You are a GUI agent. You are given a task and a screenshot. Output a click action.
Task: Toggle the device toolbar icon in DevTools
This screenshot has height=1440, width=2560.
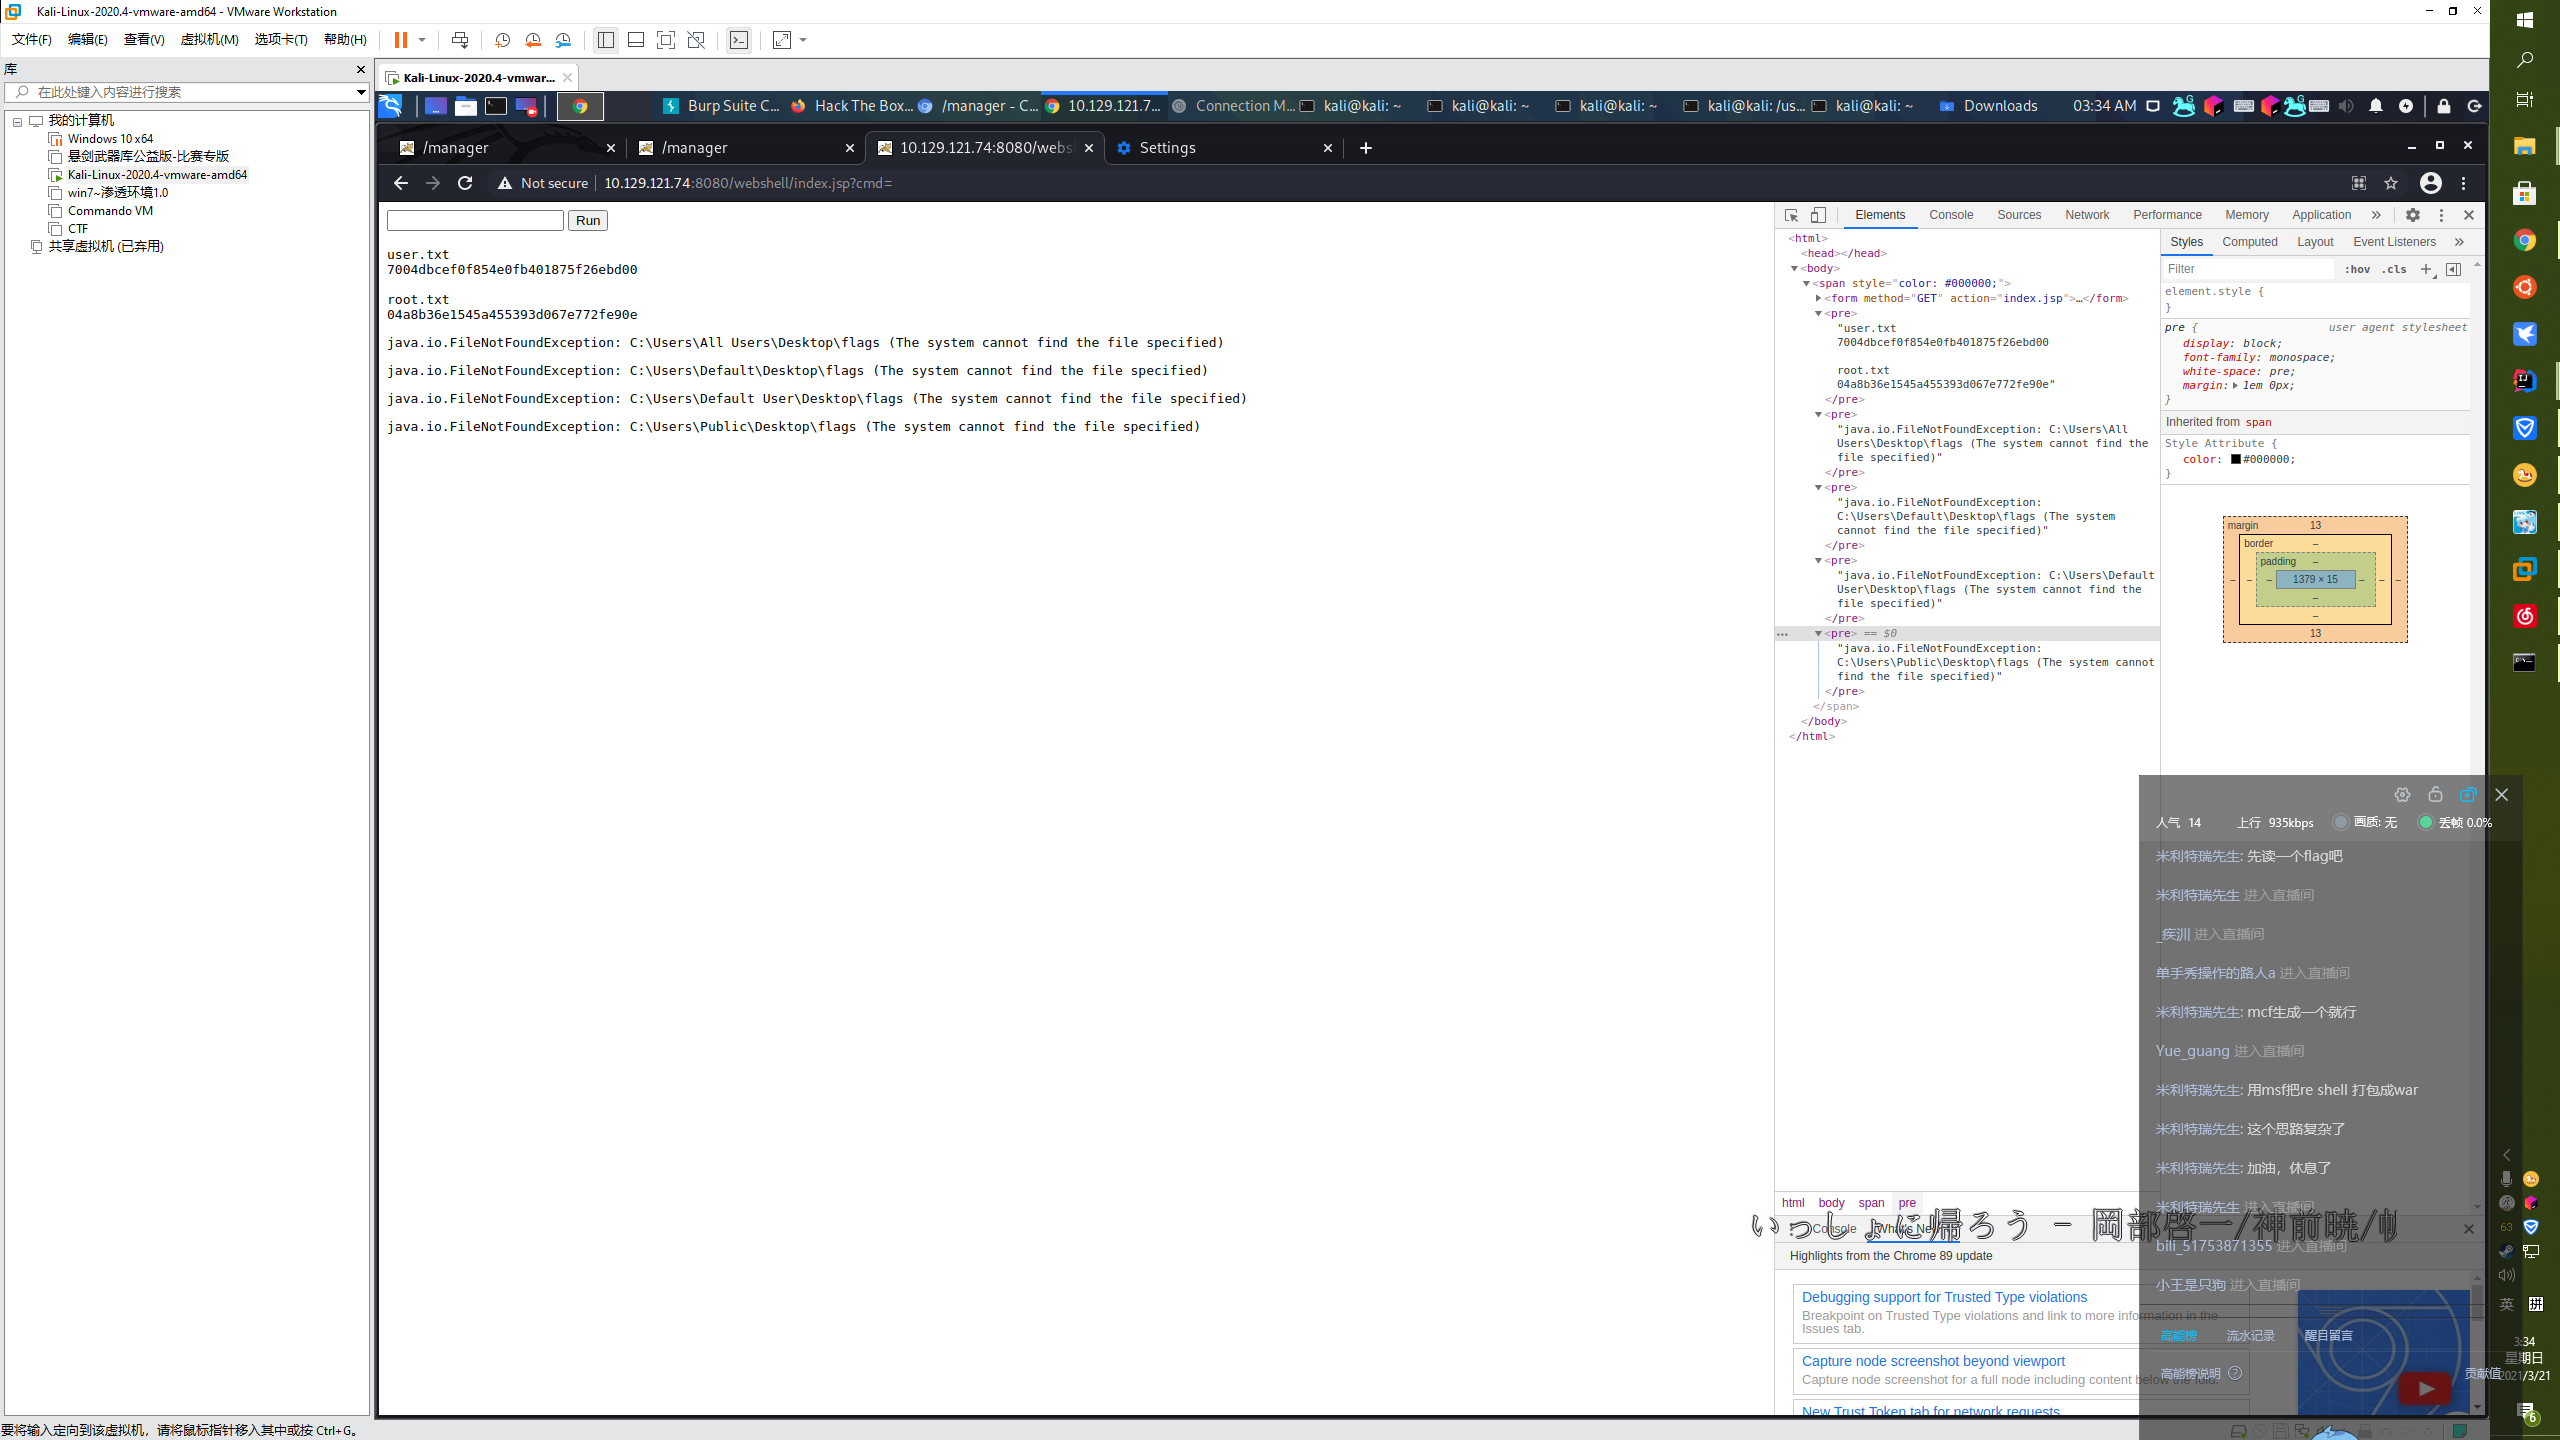tap(1818, 215)
